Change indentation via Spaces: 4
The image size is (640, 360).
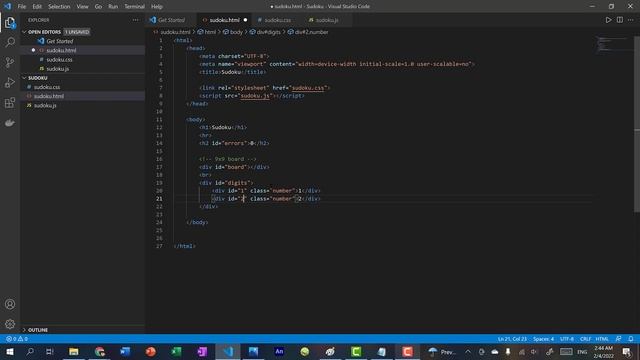(x=543, y=339)
